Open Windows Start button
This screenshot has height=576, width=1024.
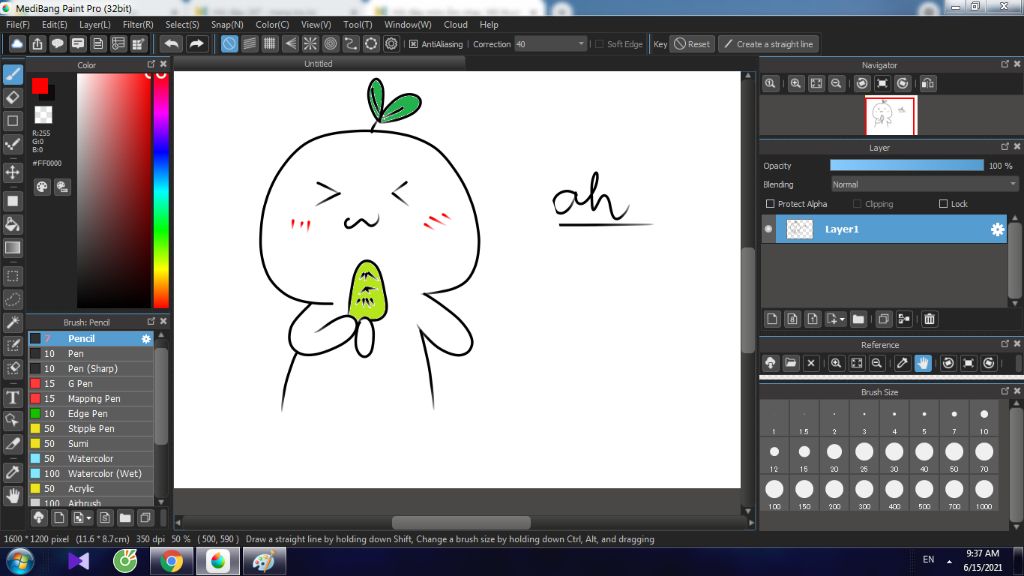19,561
